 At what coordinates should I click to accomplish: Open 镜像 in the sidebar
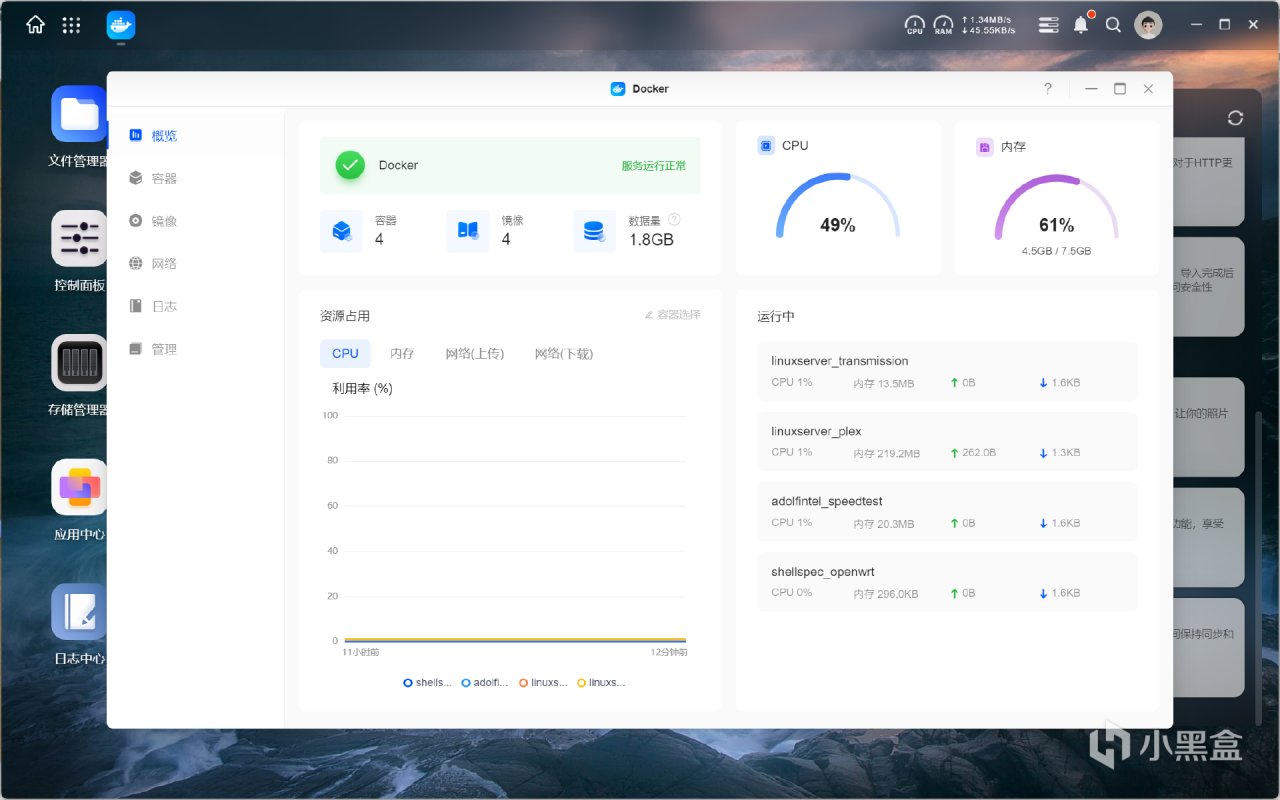click(x=196, y=221)
